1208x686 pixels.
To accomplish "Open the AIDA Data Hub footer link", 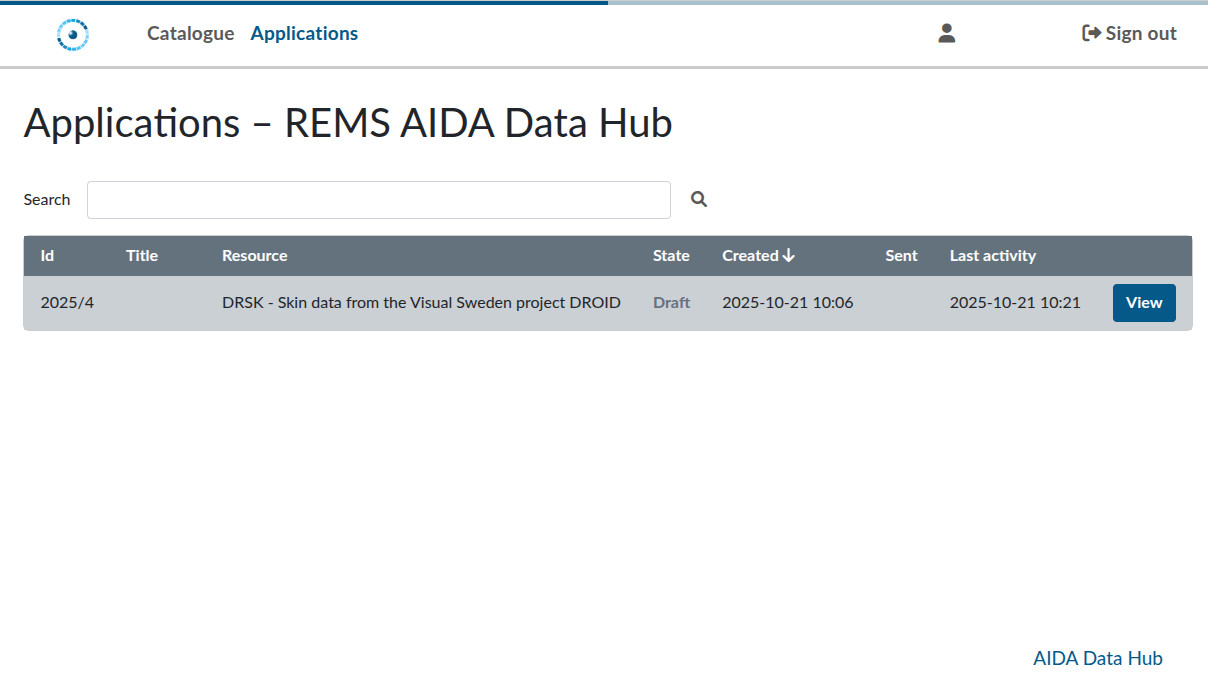I will pyautogui.click(x=1097, y=658).
